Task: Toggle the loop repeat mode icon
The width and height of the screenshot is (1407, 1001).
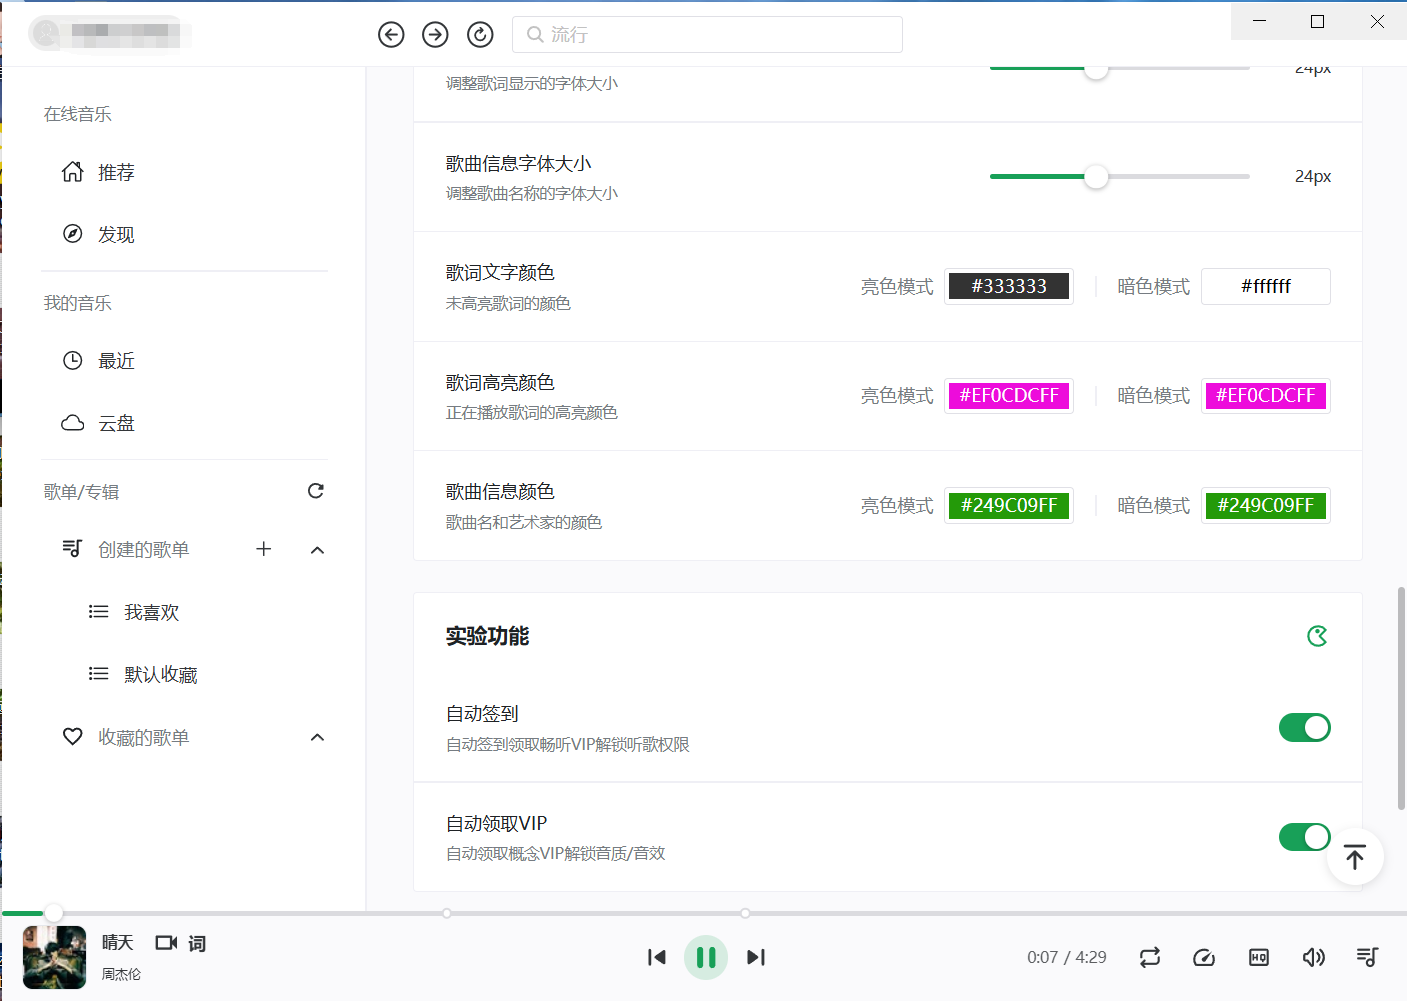Action: coord(1150,957)
